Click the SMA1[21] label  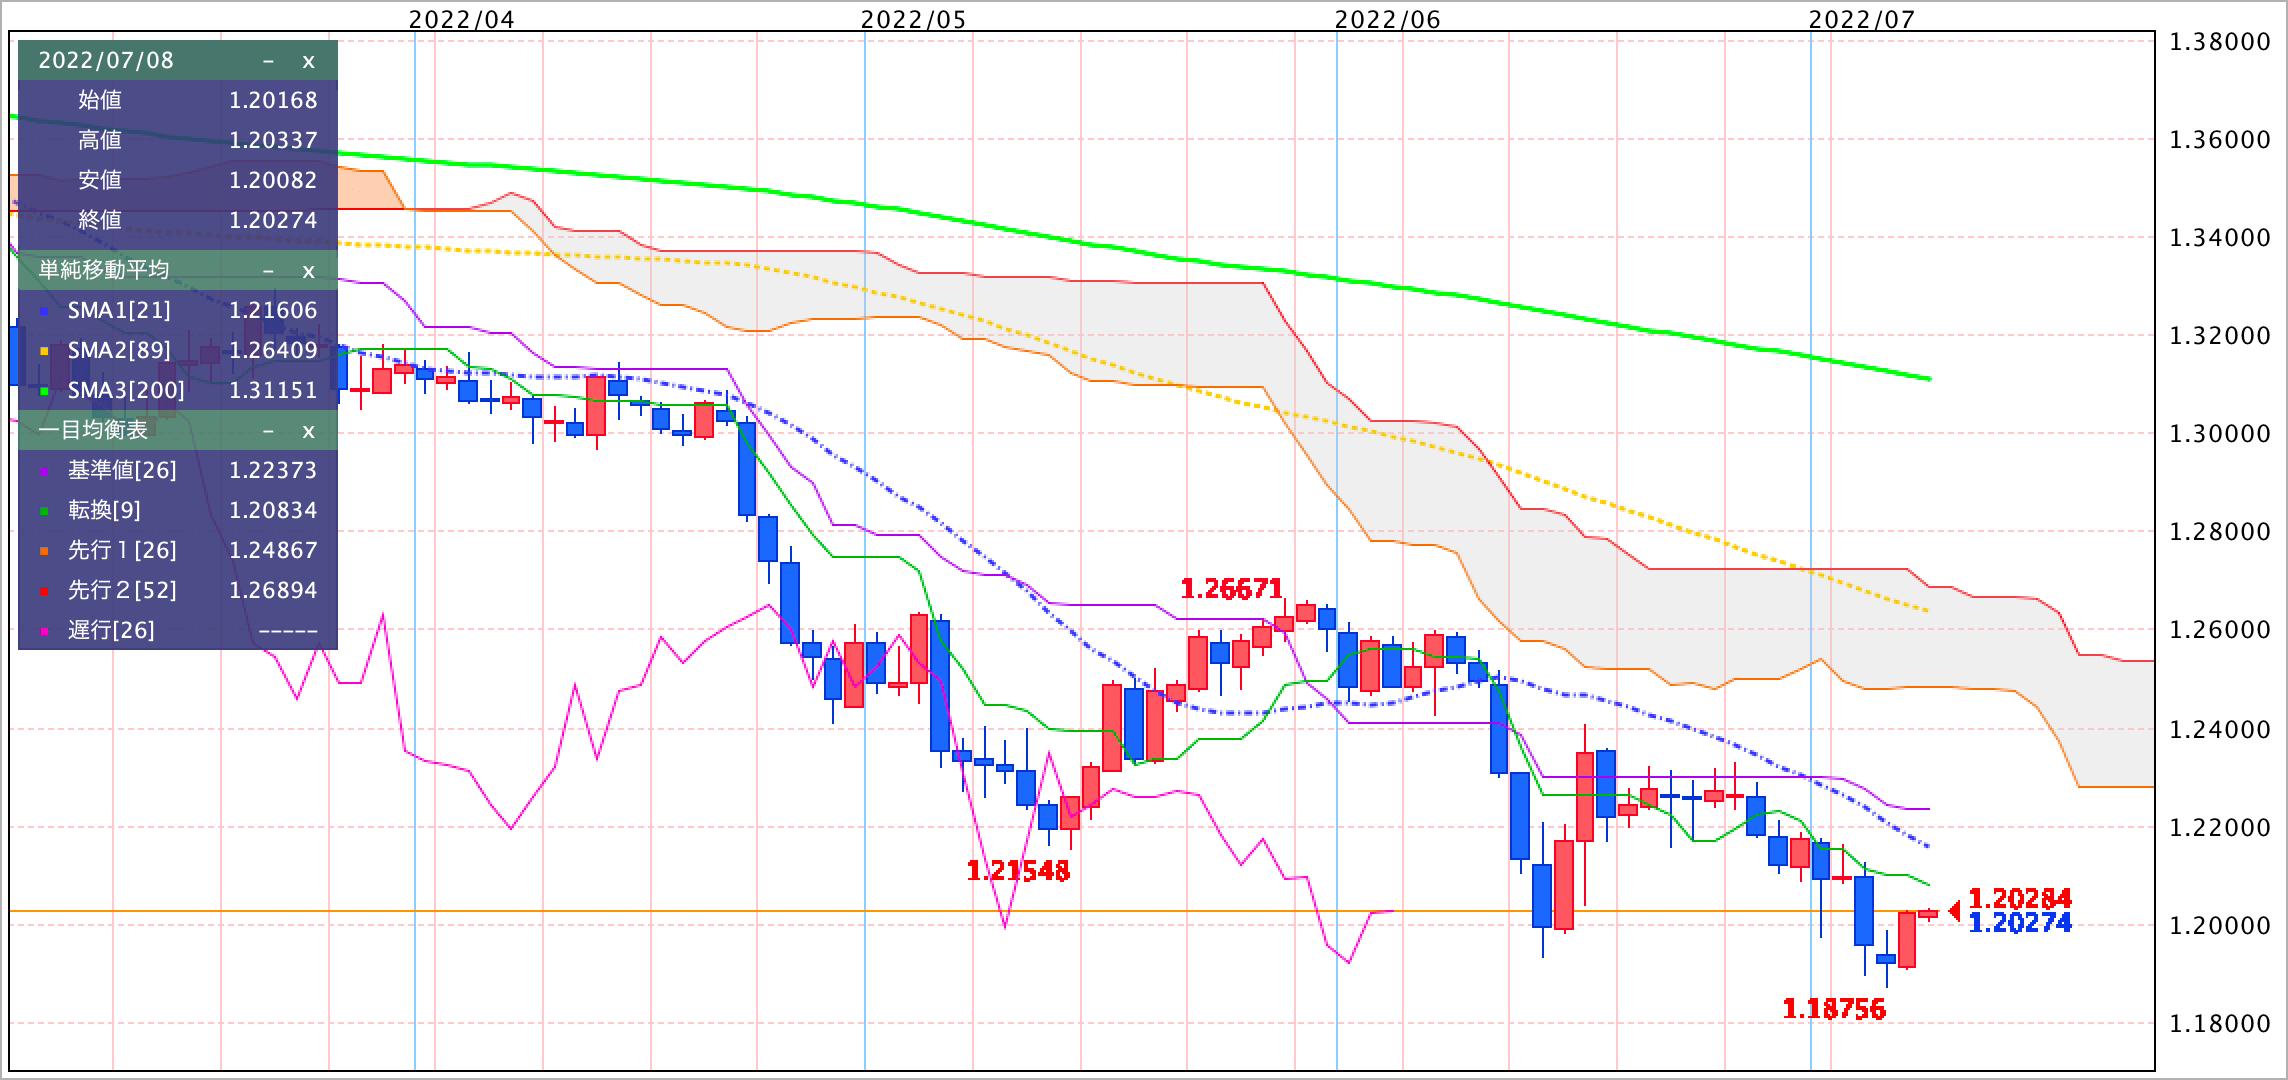click(x=119, y=311)
